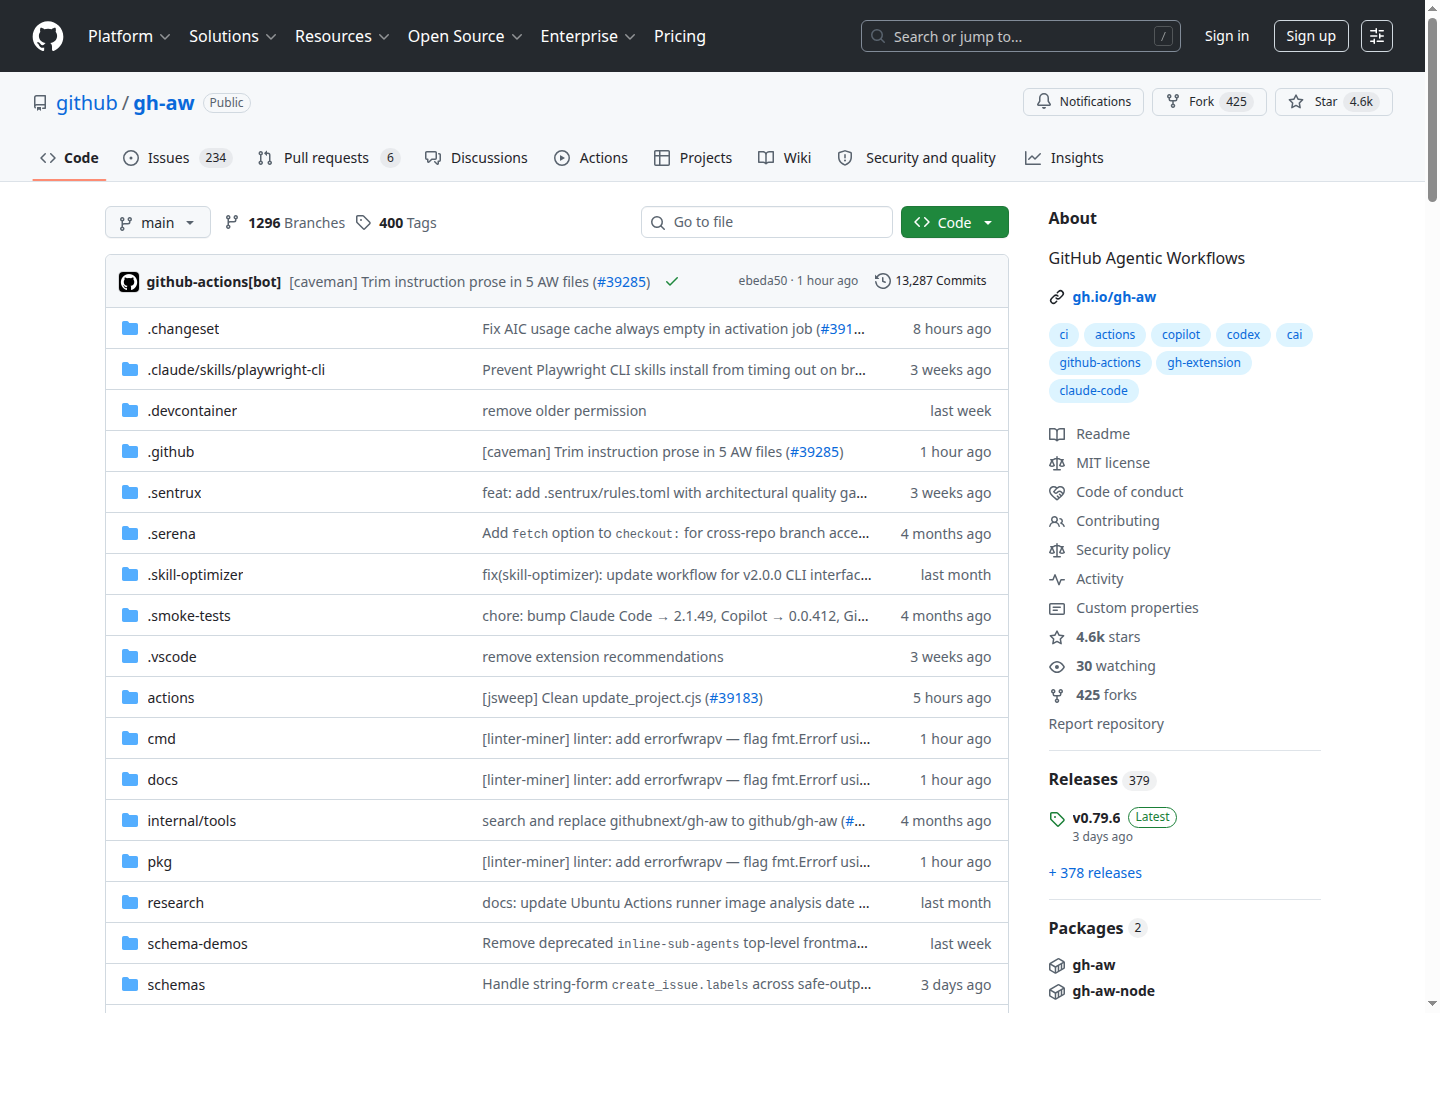Click the repository icon before github/gh-aw
The height and width of the screenshot is (1100, 1440).
point(40,103)
